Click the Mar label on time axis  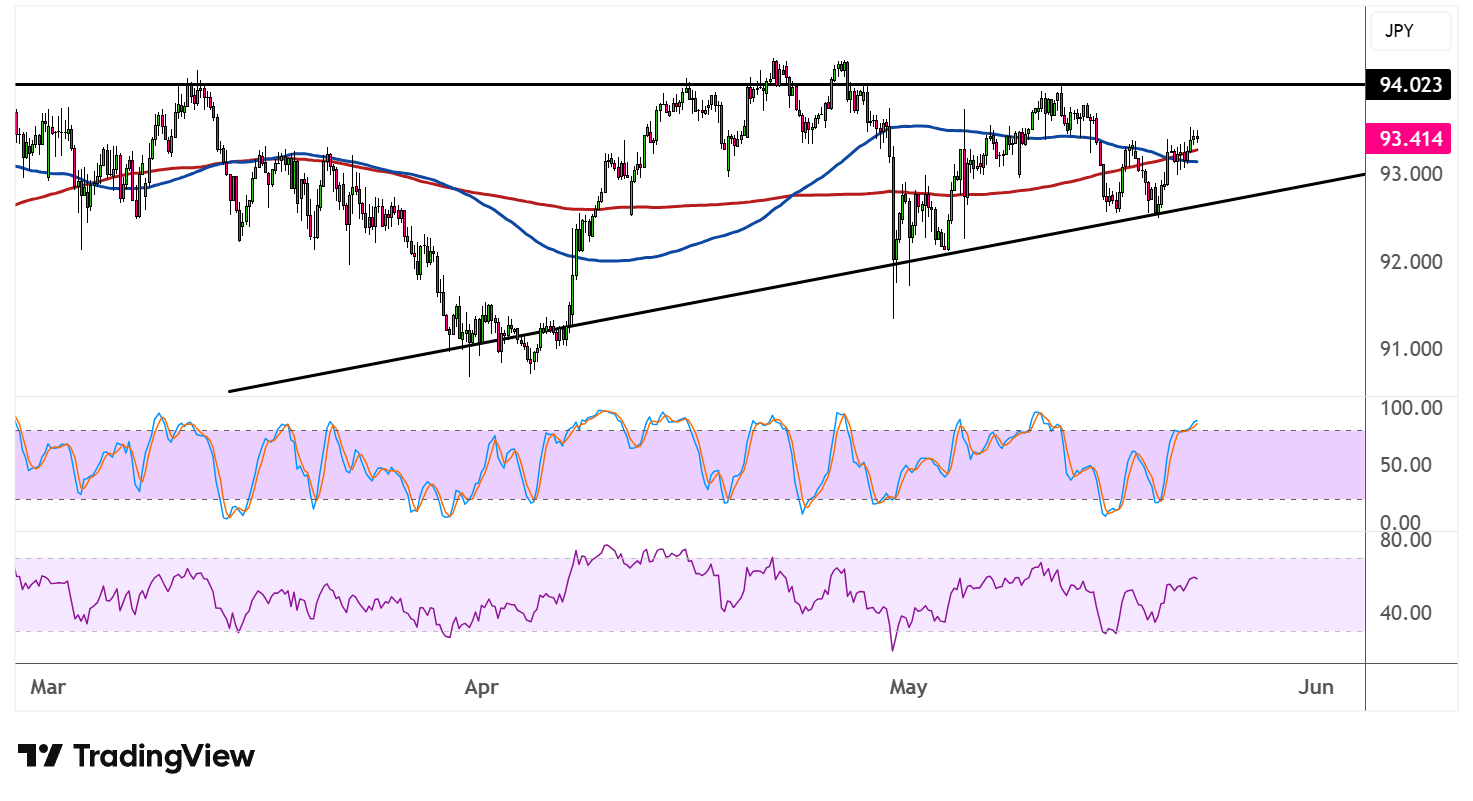click(48, 687)
